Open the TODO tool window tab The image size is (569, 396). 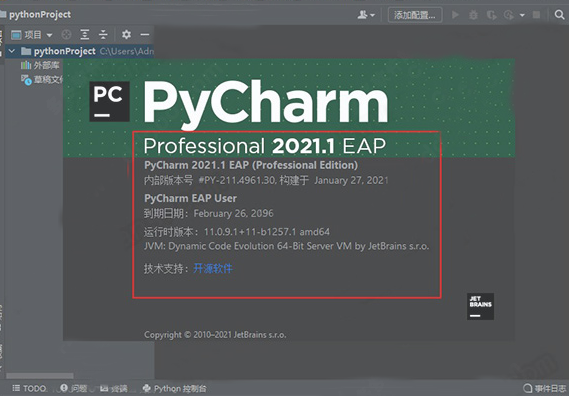[x=29, y=389]
